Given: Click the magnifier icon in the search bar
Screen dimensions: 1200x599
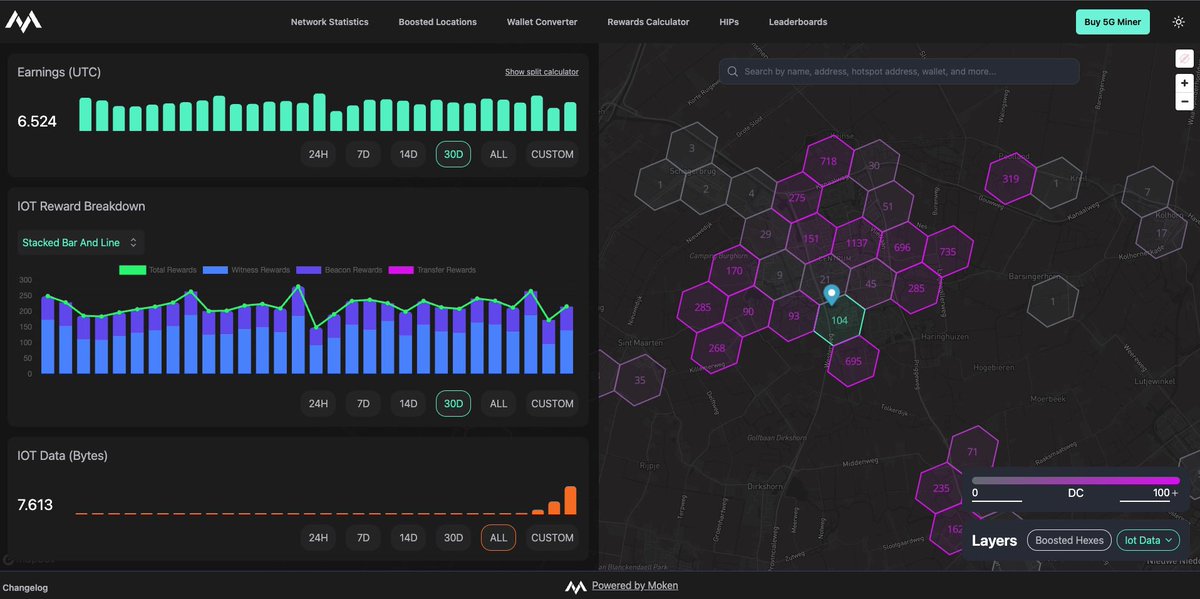Looking at the screenshot, I should [733, 72].
